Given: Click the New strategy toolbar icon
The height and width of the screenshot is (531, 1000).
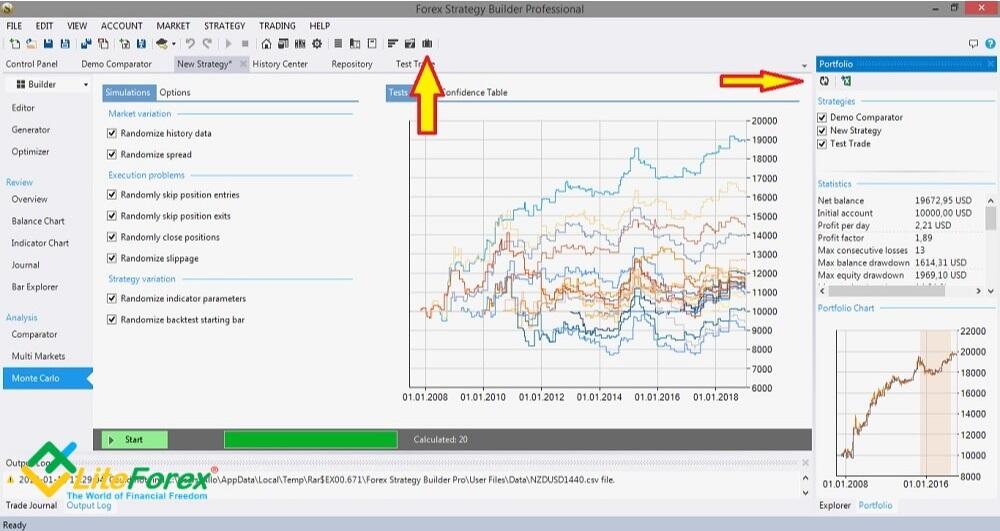Looking at the screenshot, I should pyautogui.click(x=14, y=43).
